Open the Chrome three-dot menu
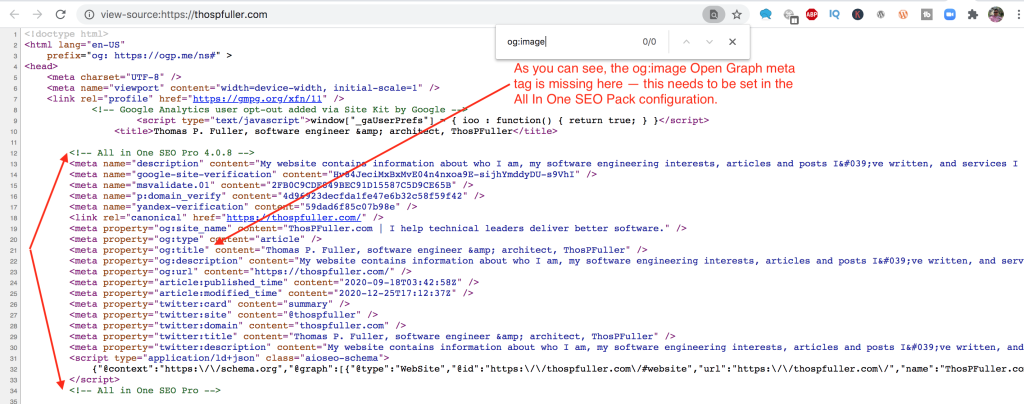This screenshot has height=404, width=1024. (1017, 14)
